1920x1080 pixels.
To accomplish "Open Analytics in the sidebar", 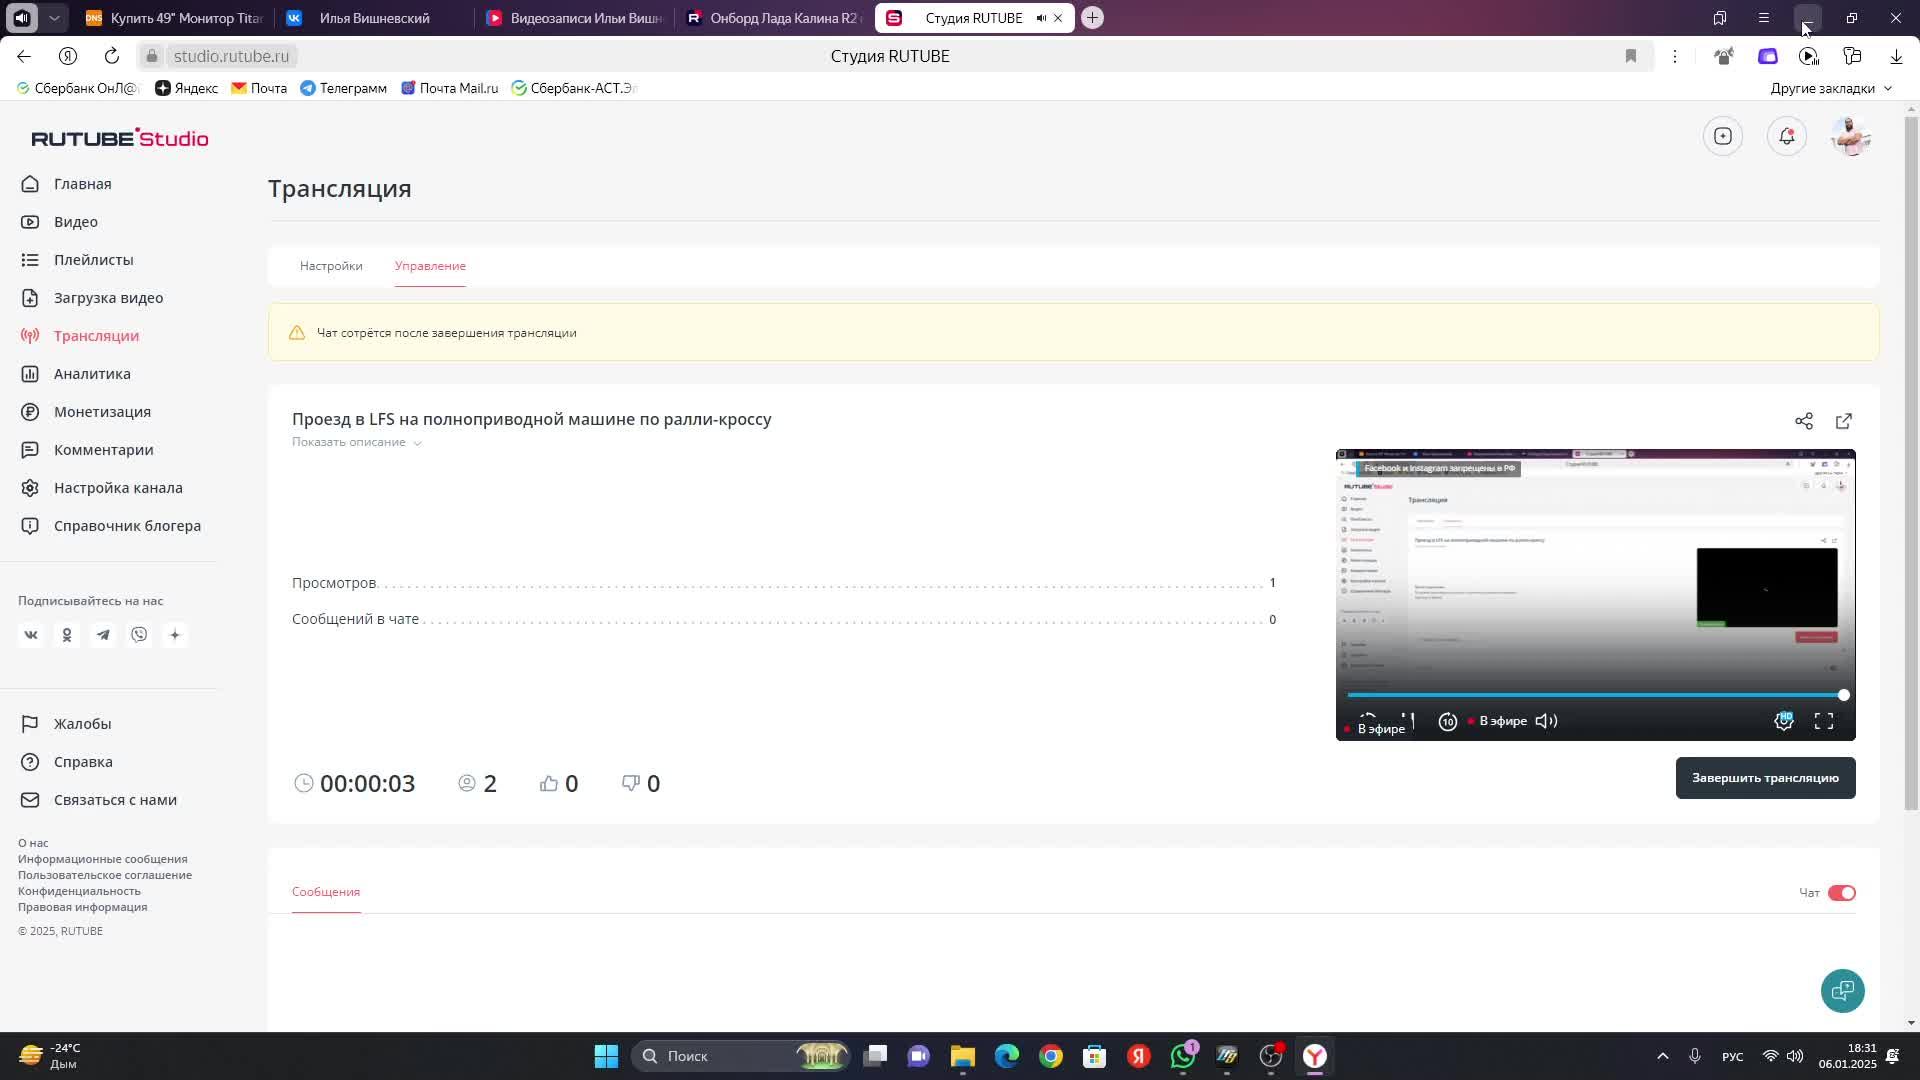I will [92, 374].
